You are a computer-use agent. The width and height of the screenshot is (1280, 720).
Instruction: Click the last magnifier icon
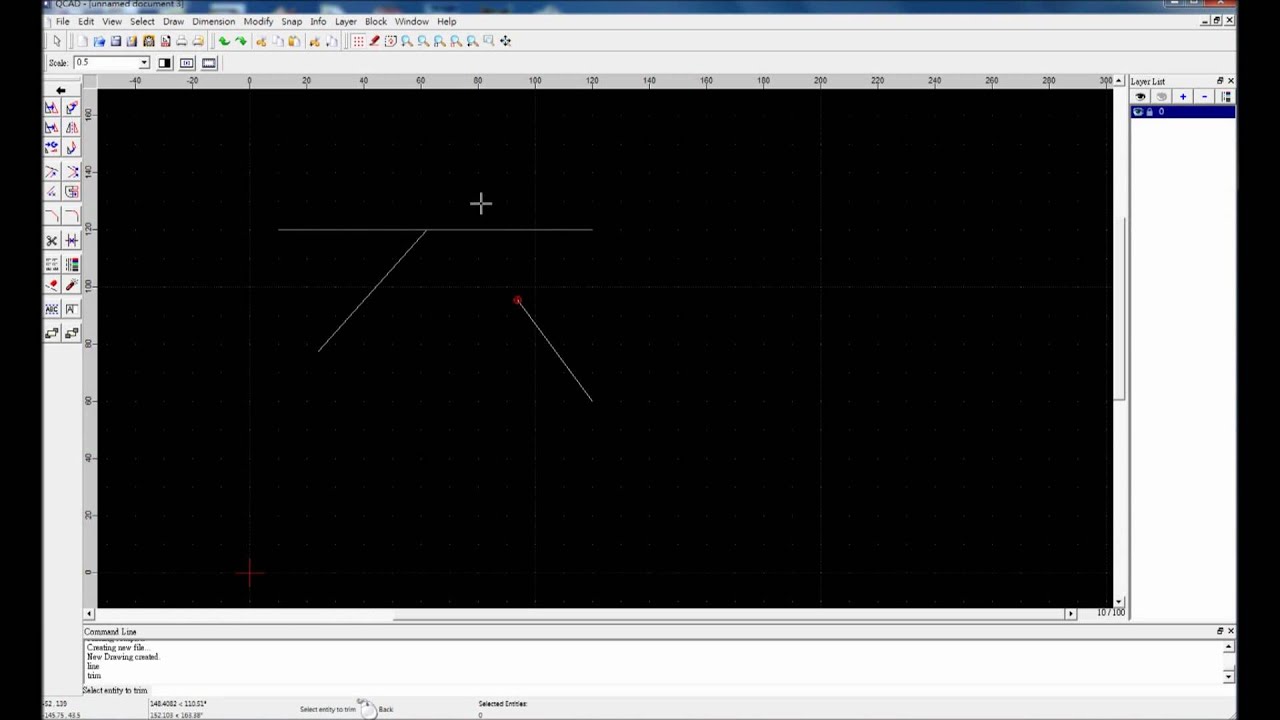(488, 41)
